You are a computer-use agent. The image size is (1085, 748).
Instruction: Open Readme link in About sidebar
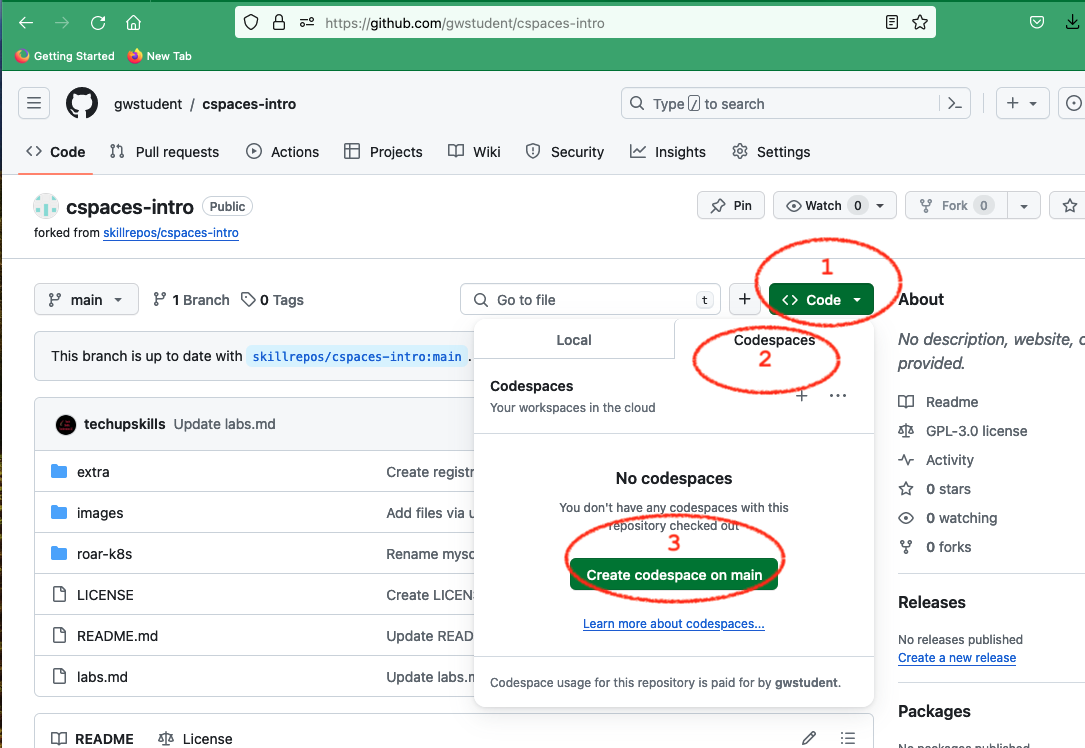click(938, 402)
